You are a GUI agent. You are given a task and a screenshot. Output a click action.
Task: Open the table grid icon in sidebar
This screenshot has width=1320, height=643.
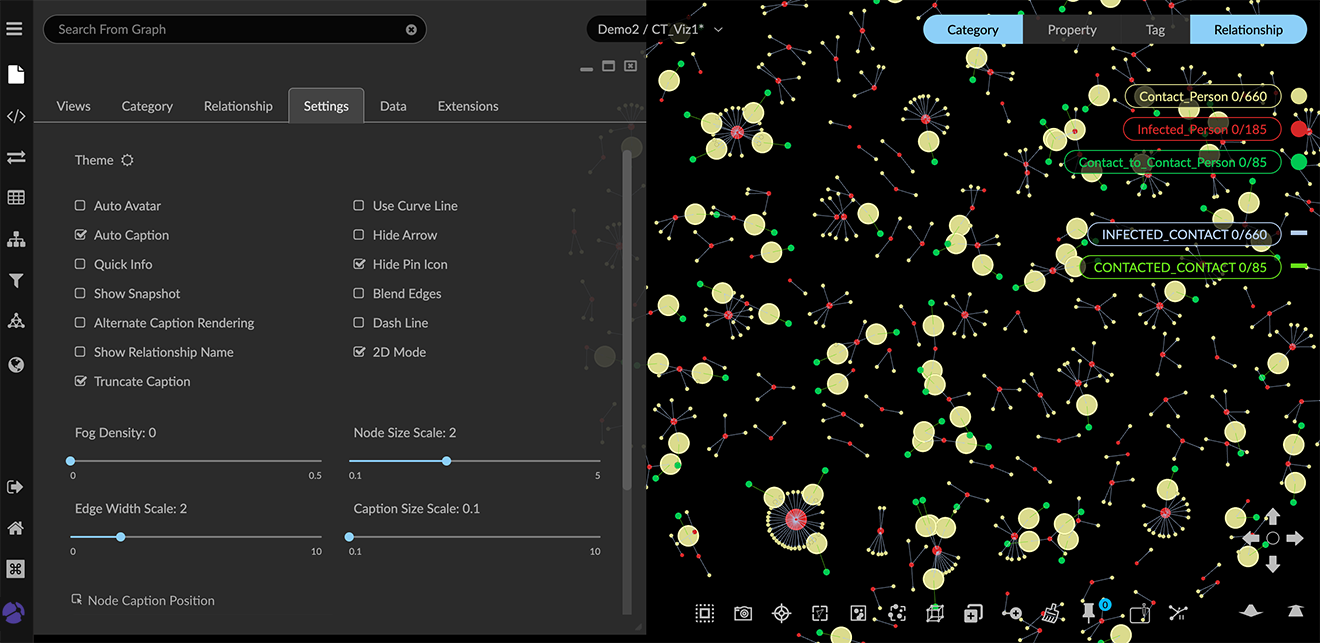(x=15, y=198)
